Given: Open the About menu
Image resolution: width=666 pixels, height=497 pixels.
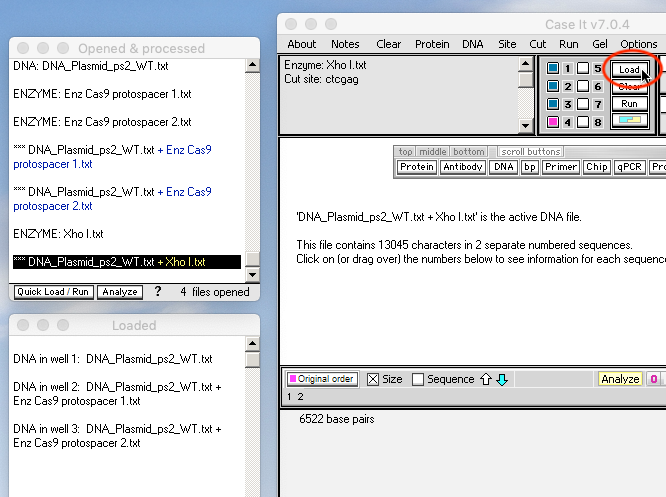Looking at the screenshot, I should click(302, 44).
